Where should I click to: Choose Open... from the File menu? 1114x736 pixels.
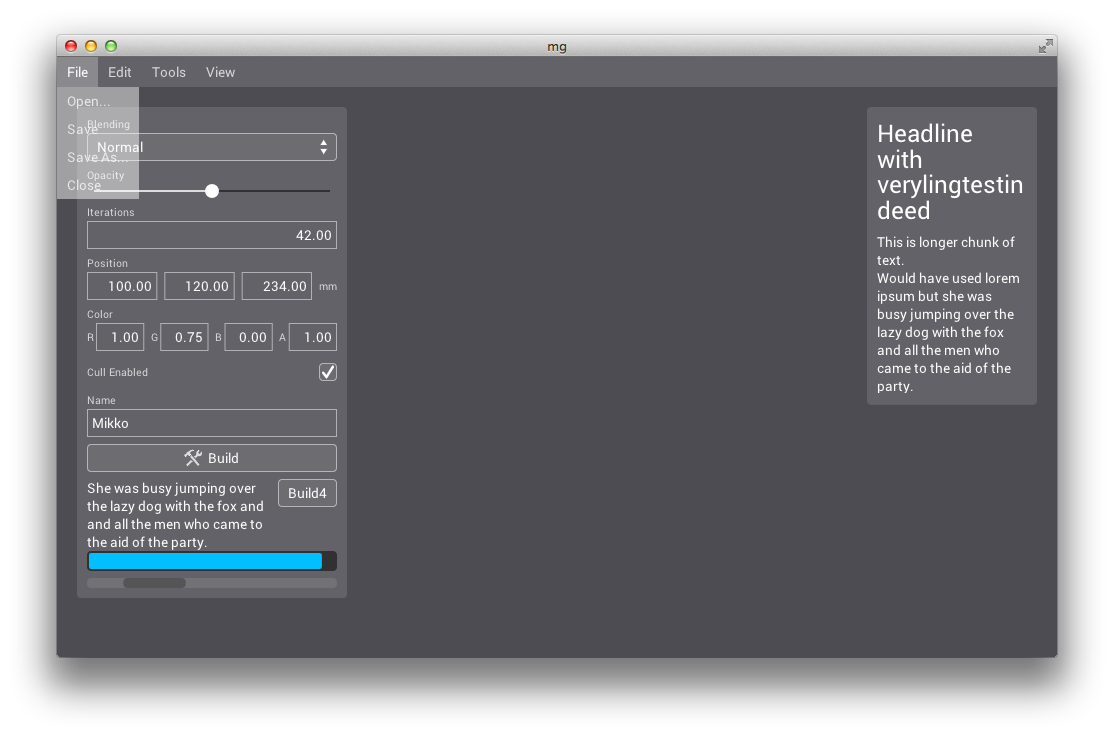coord(97,101)
